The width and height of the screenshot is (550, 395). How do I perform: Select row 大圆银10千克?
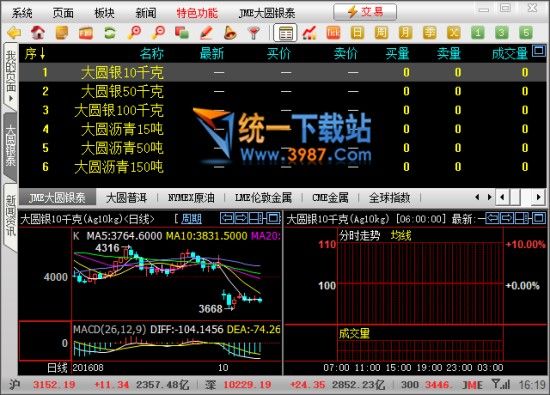pyautogui.click(x=282, y=73)
